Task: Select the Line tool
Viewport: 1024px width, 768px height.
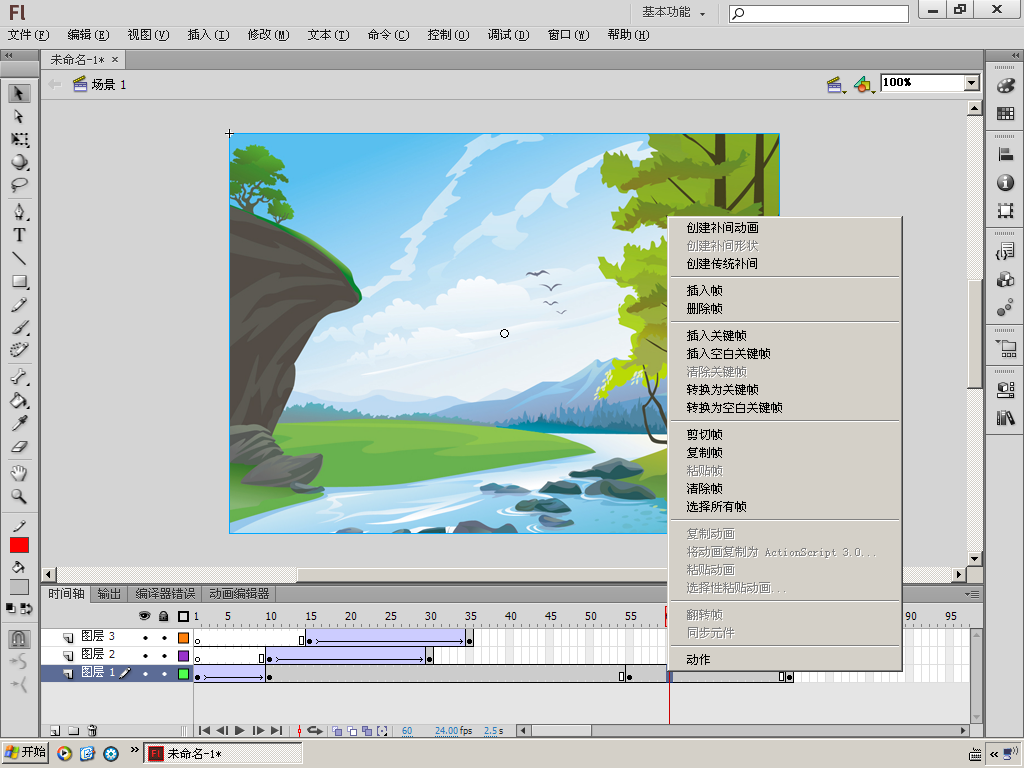Action: click(x=19, y=259)
